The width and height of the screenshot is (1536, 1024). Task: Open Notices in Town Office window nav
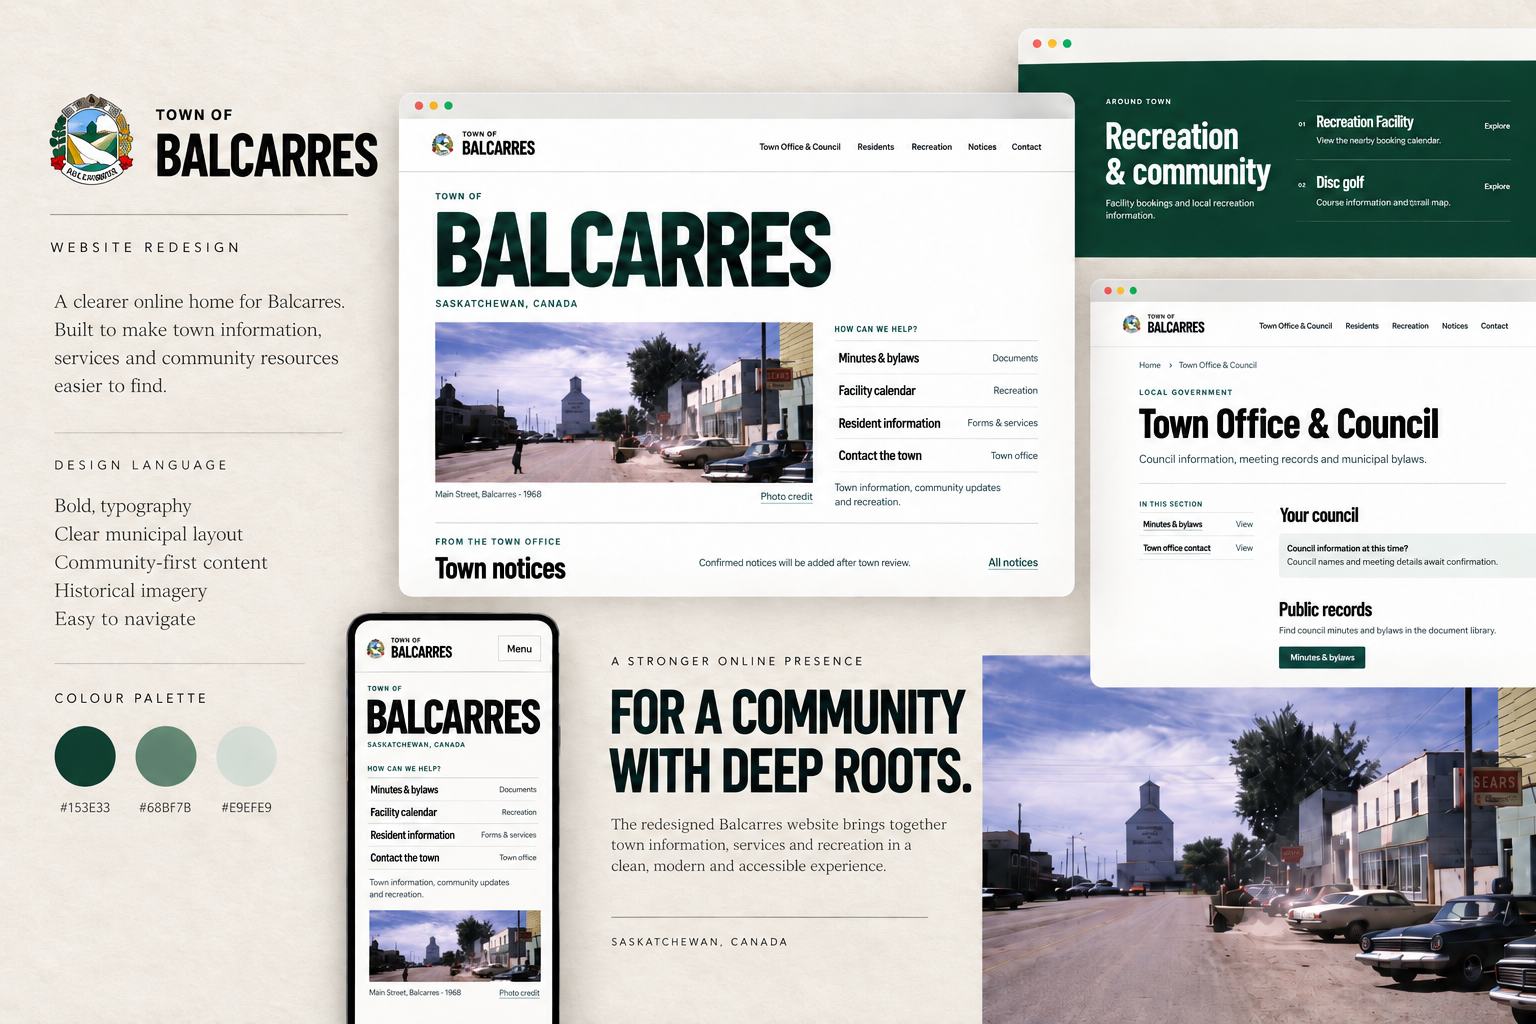point(1455,326)
